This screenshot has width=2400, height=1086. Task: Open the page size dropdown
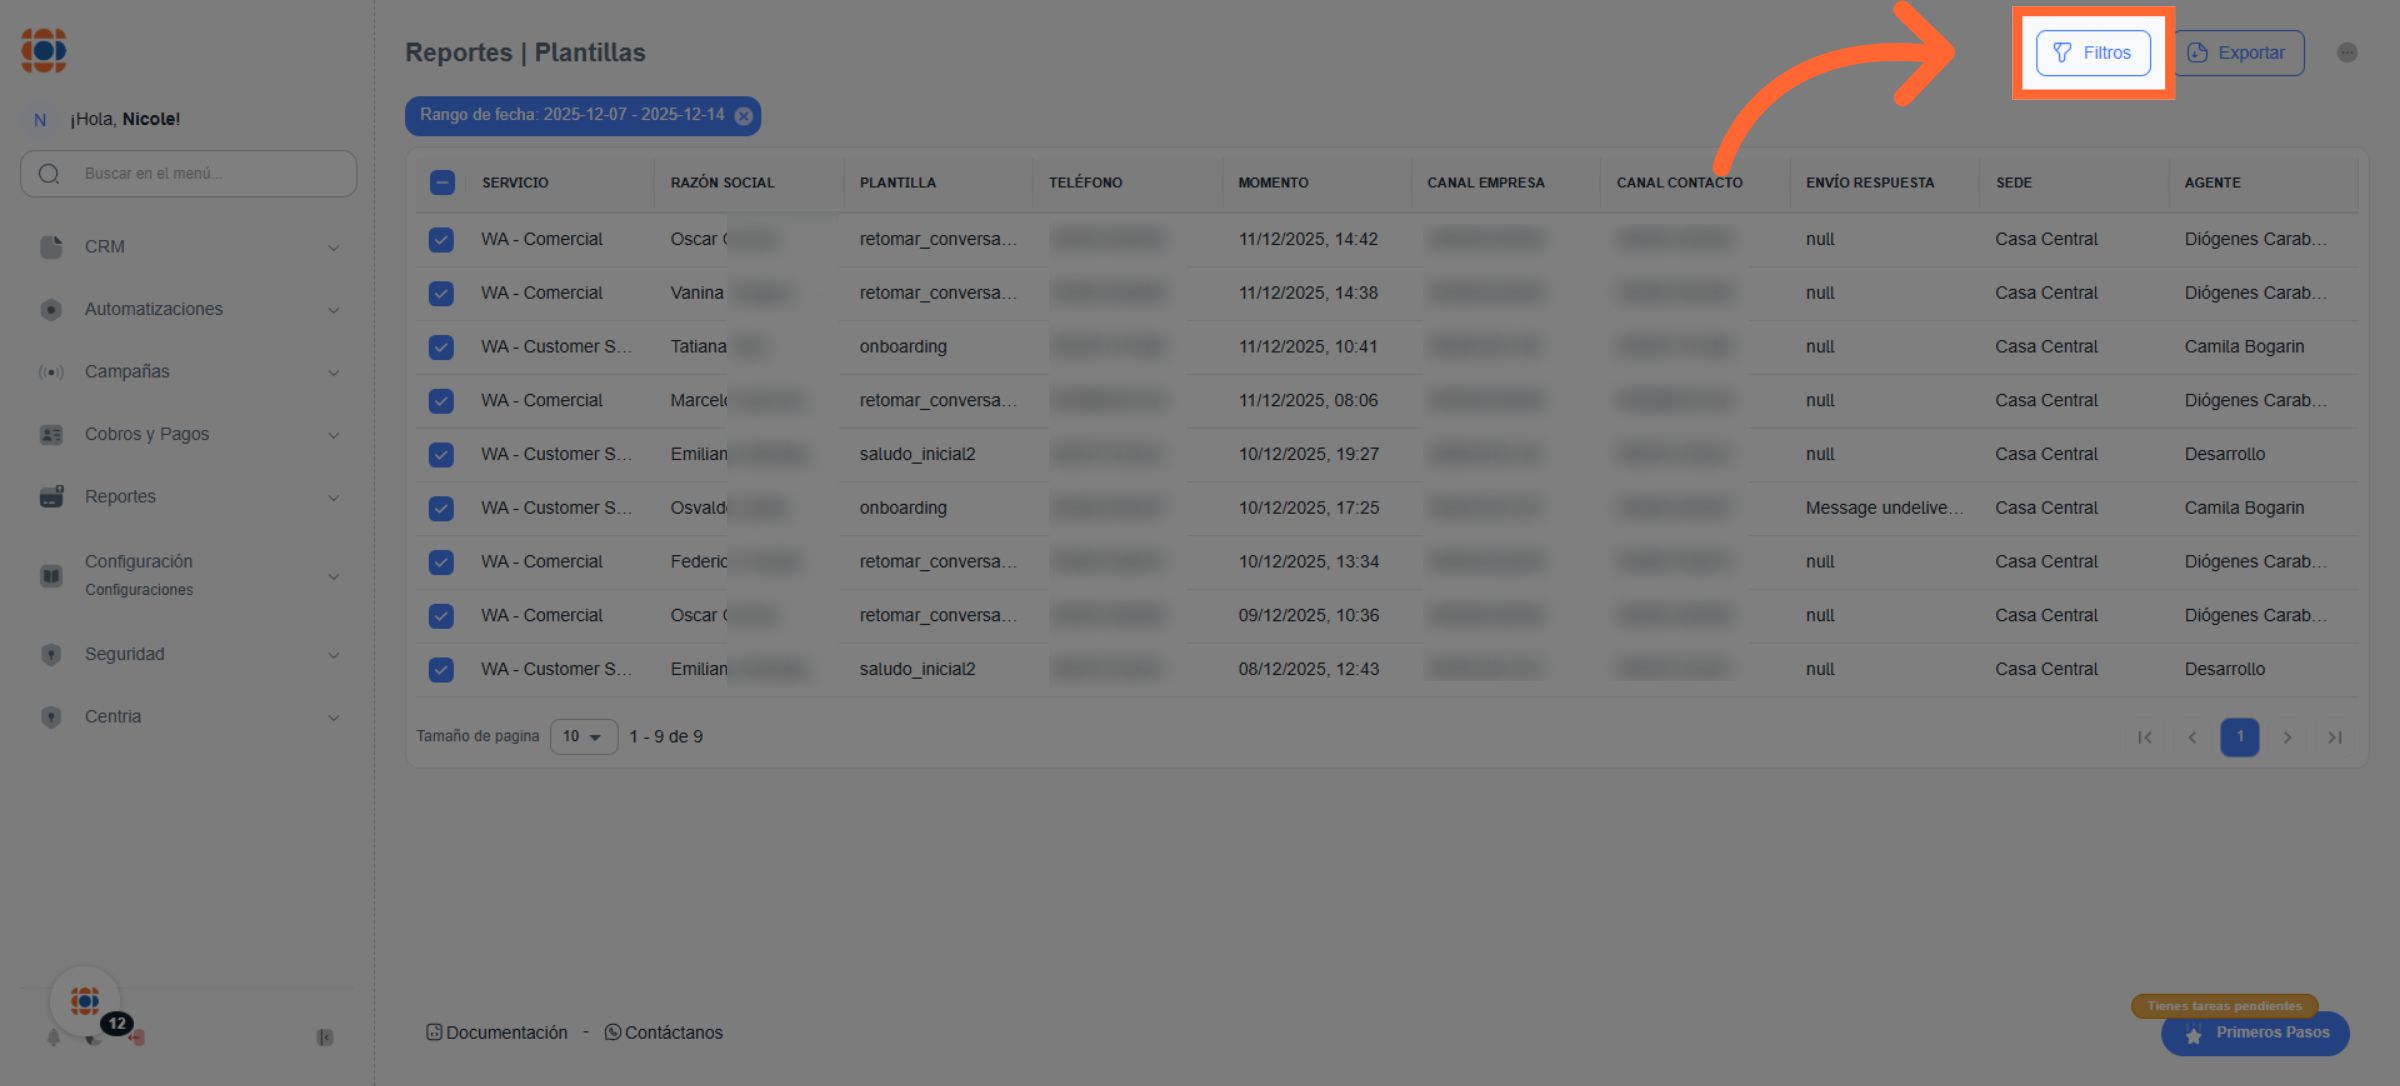(583, 737)
